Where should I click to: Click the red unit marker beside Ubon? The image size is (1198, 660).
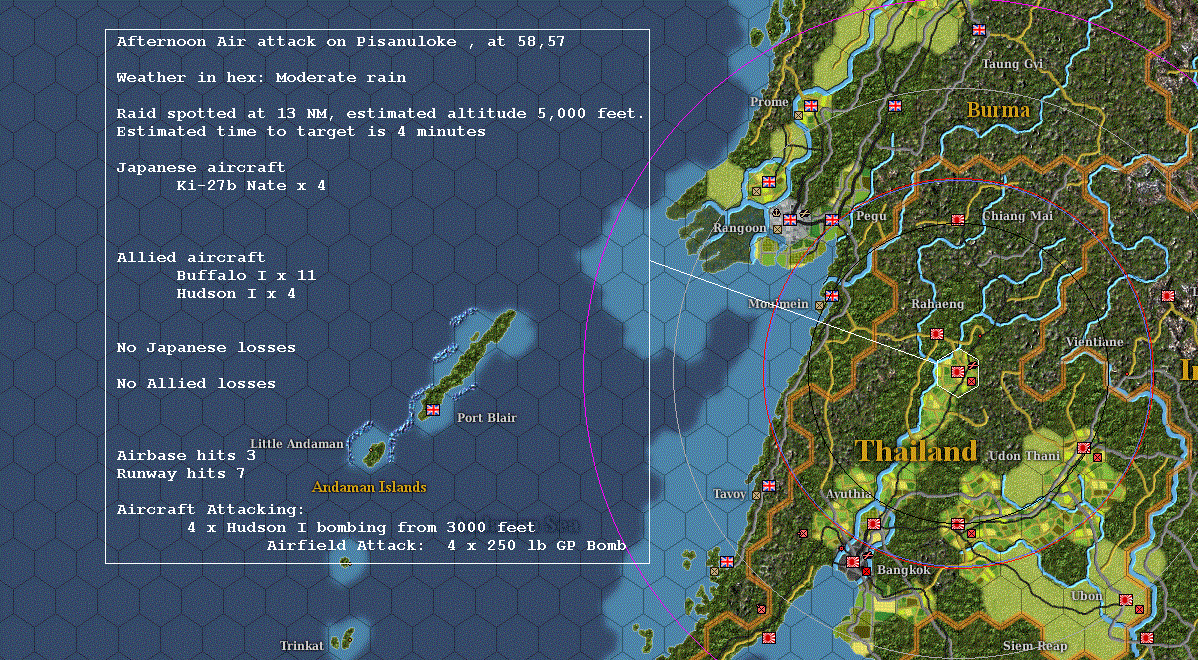tap(1139, 610)
